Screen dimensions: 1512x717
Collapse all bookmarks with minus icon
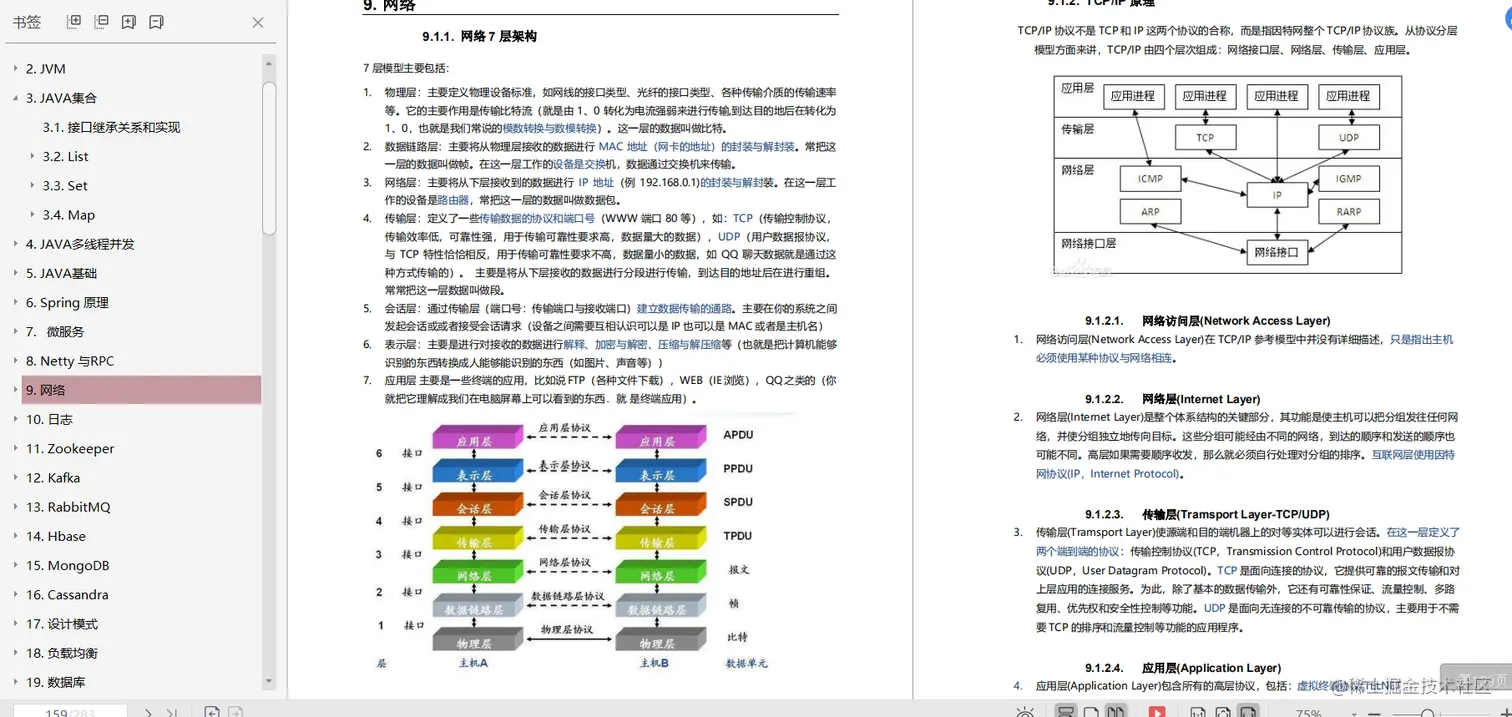[100, 22]
